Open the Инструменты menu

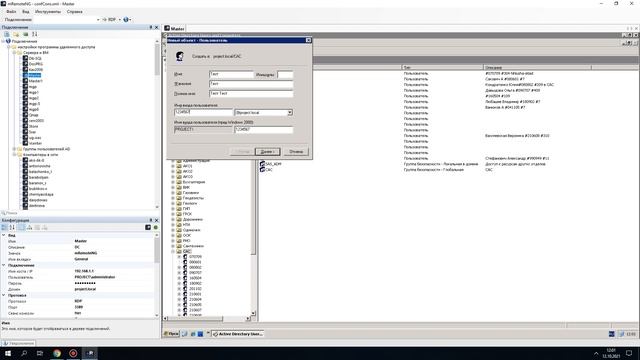click(48, 11)
